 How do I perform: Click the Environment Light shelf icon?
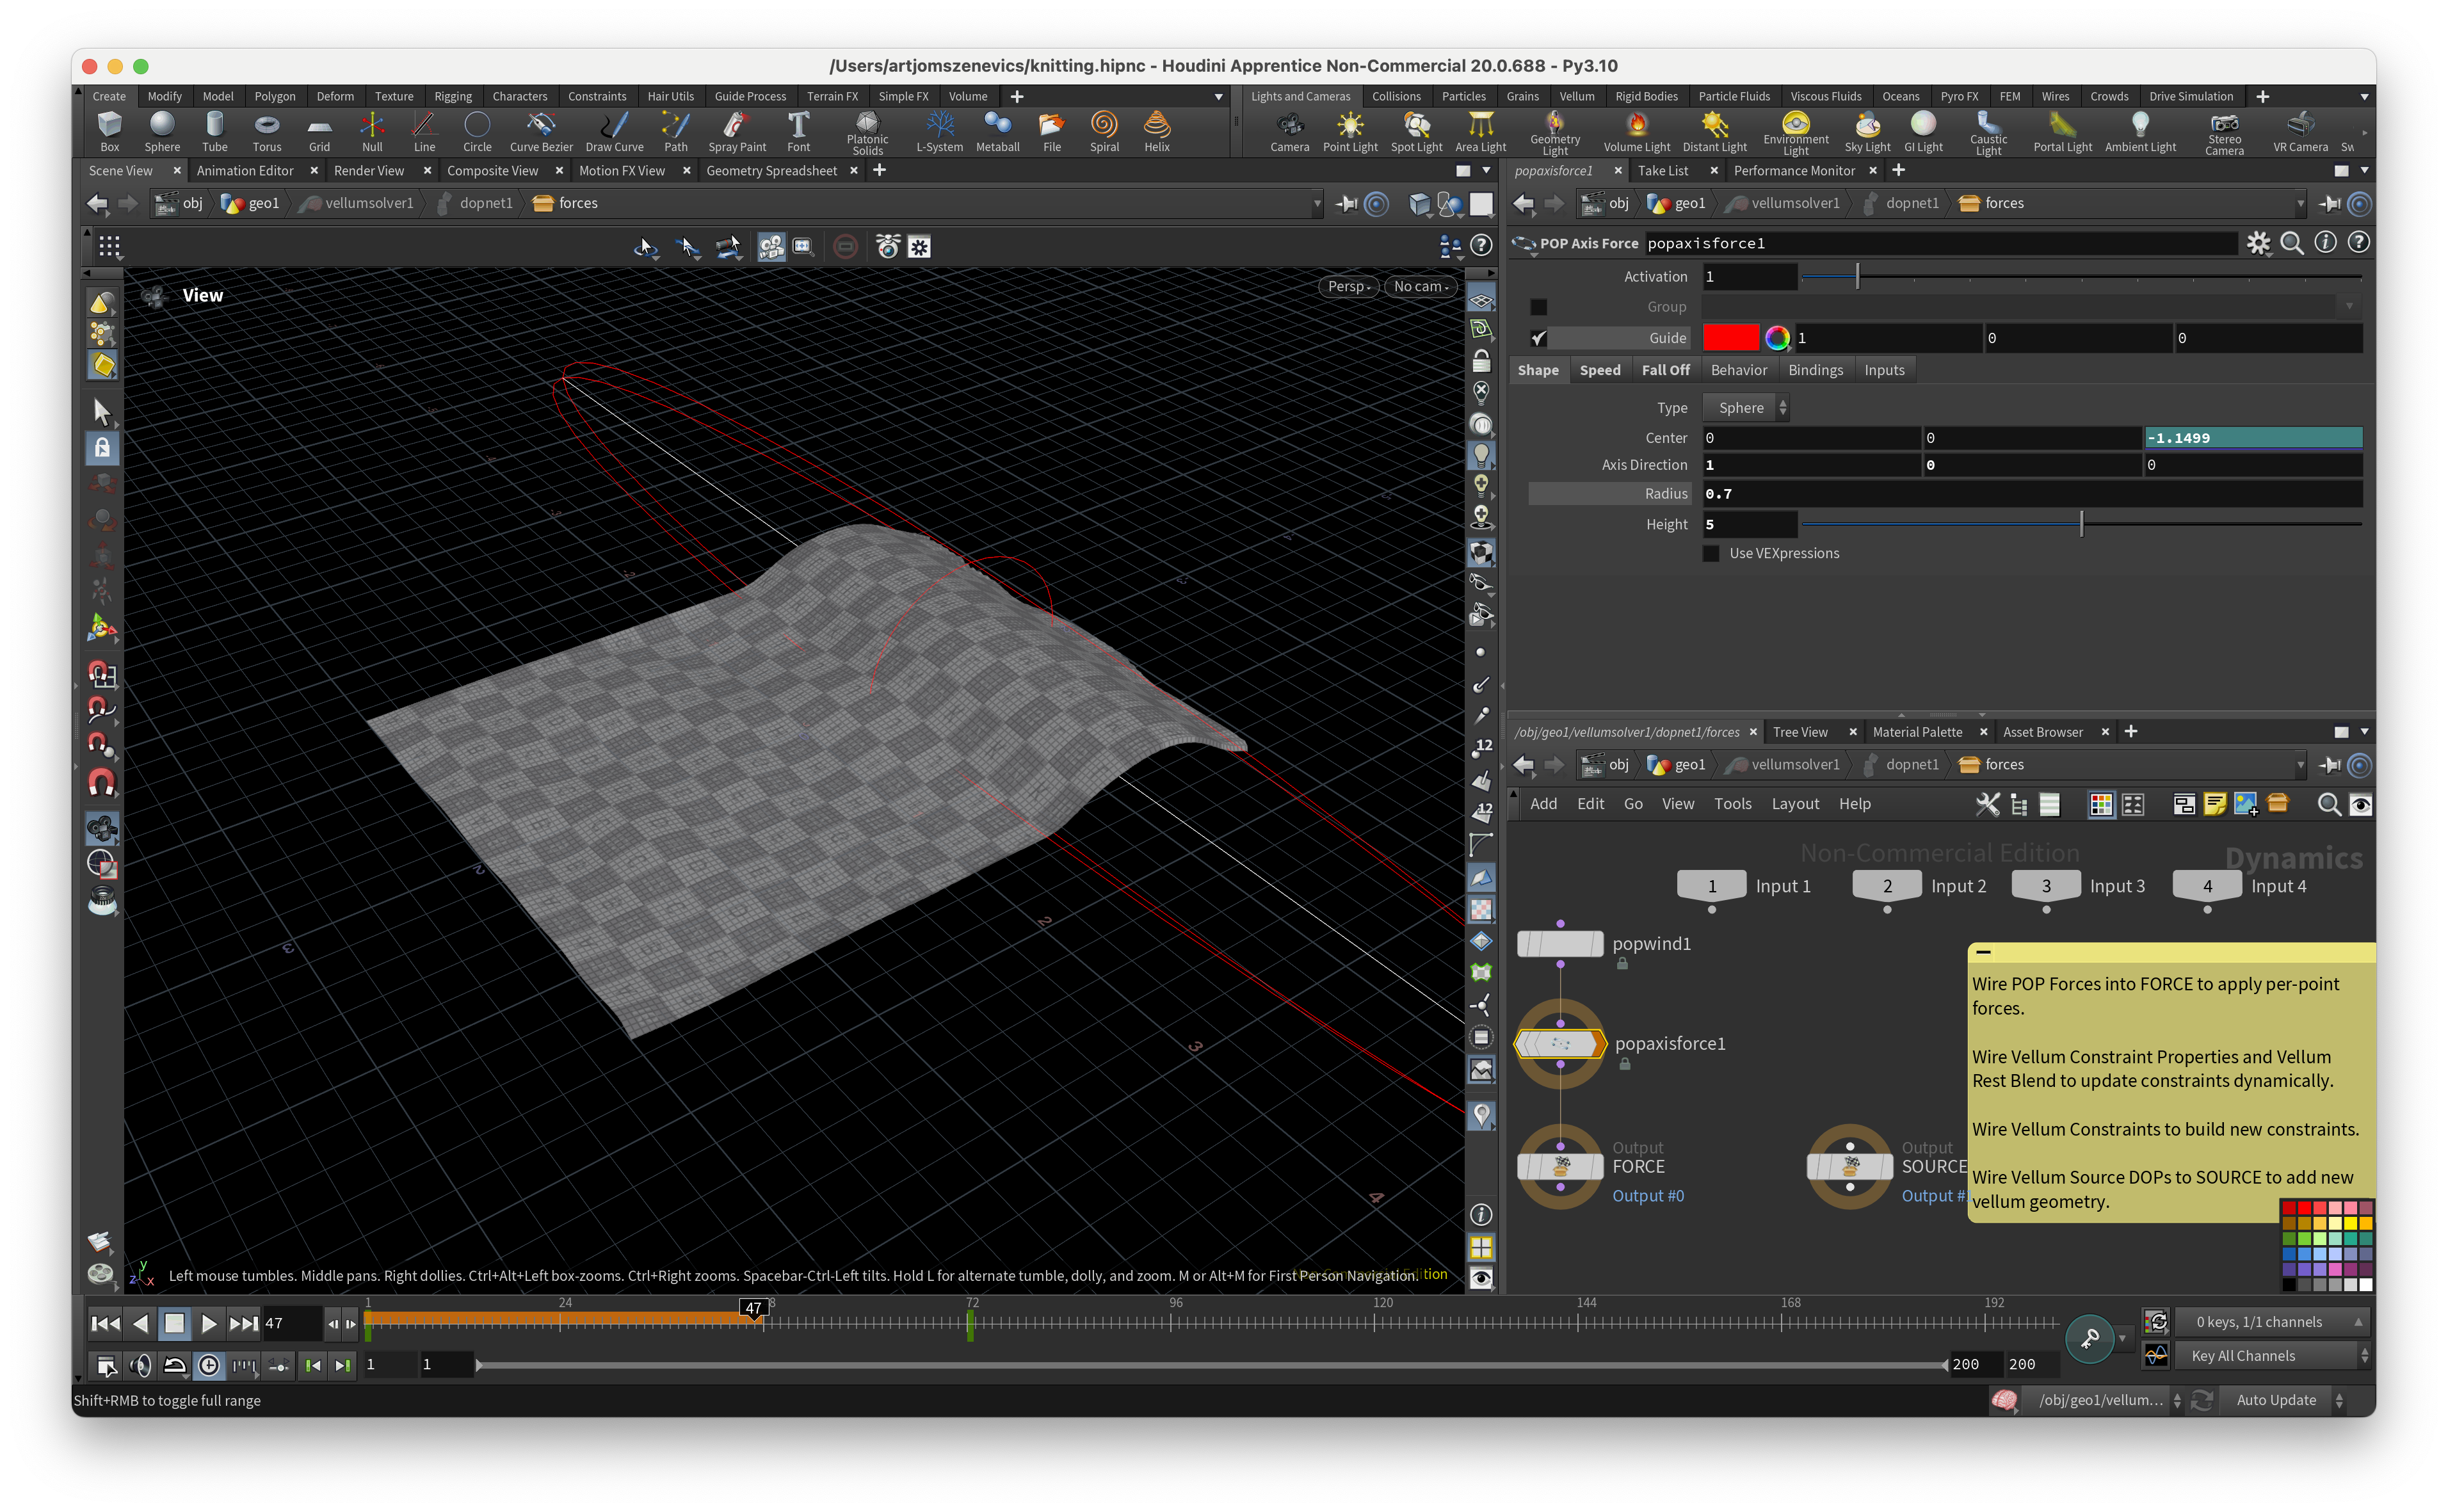(1795, 131)
